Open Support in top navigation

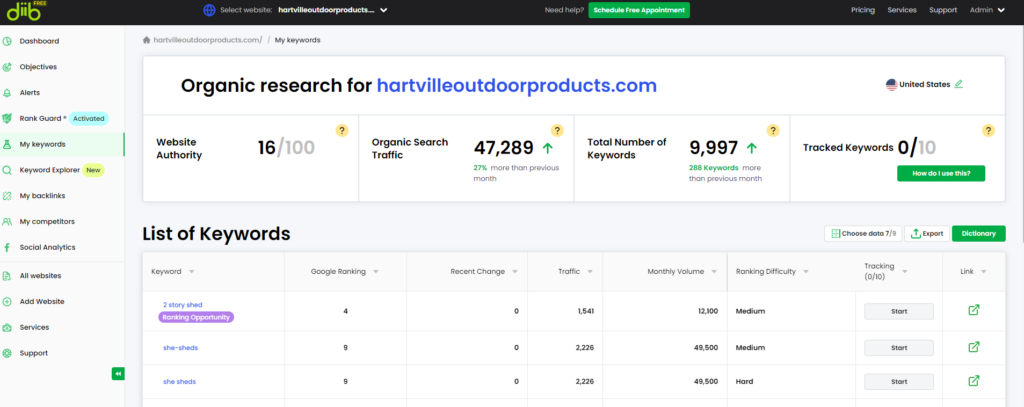pyautogui.click(x=943, y=10)
